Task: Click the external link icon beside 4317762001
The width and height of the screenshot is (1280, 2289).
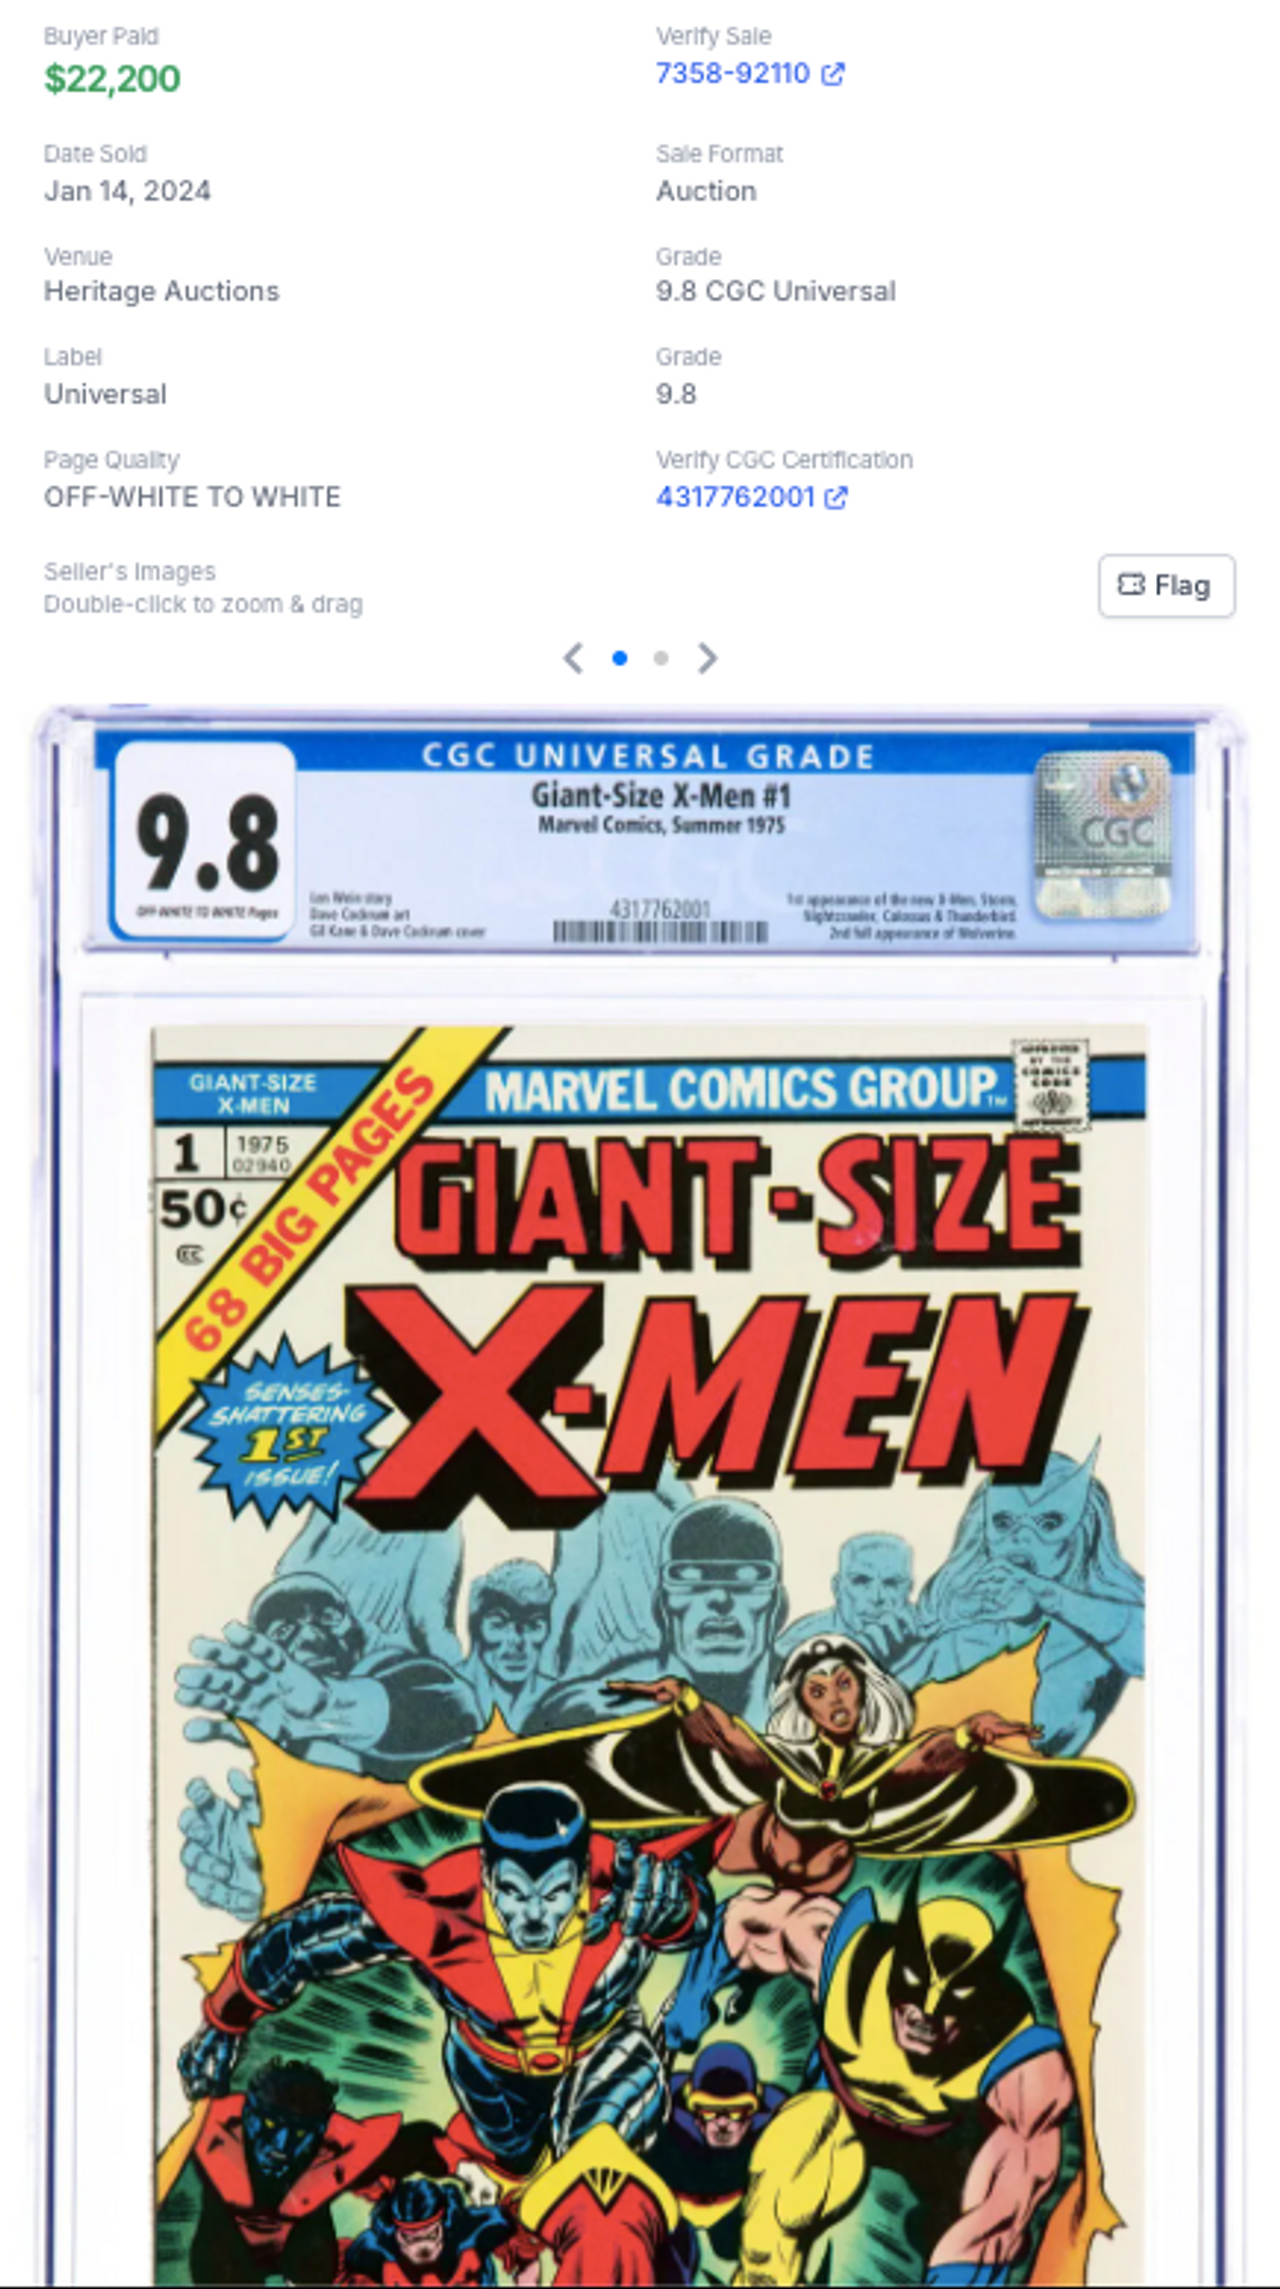Action: point(836,498)
